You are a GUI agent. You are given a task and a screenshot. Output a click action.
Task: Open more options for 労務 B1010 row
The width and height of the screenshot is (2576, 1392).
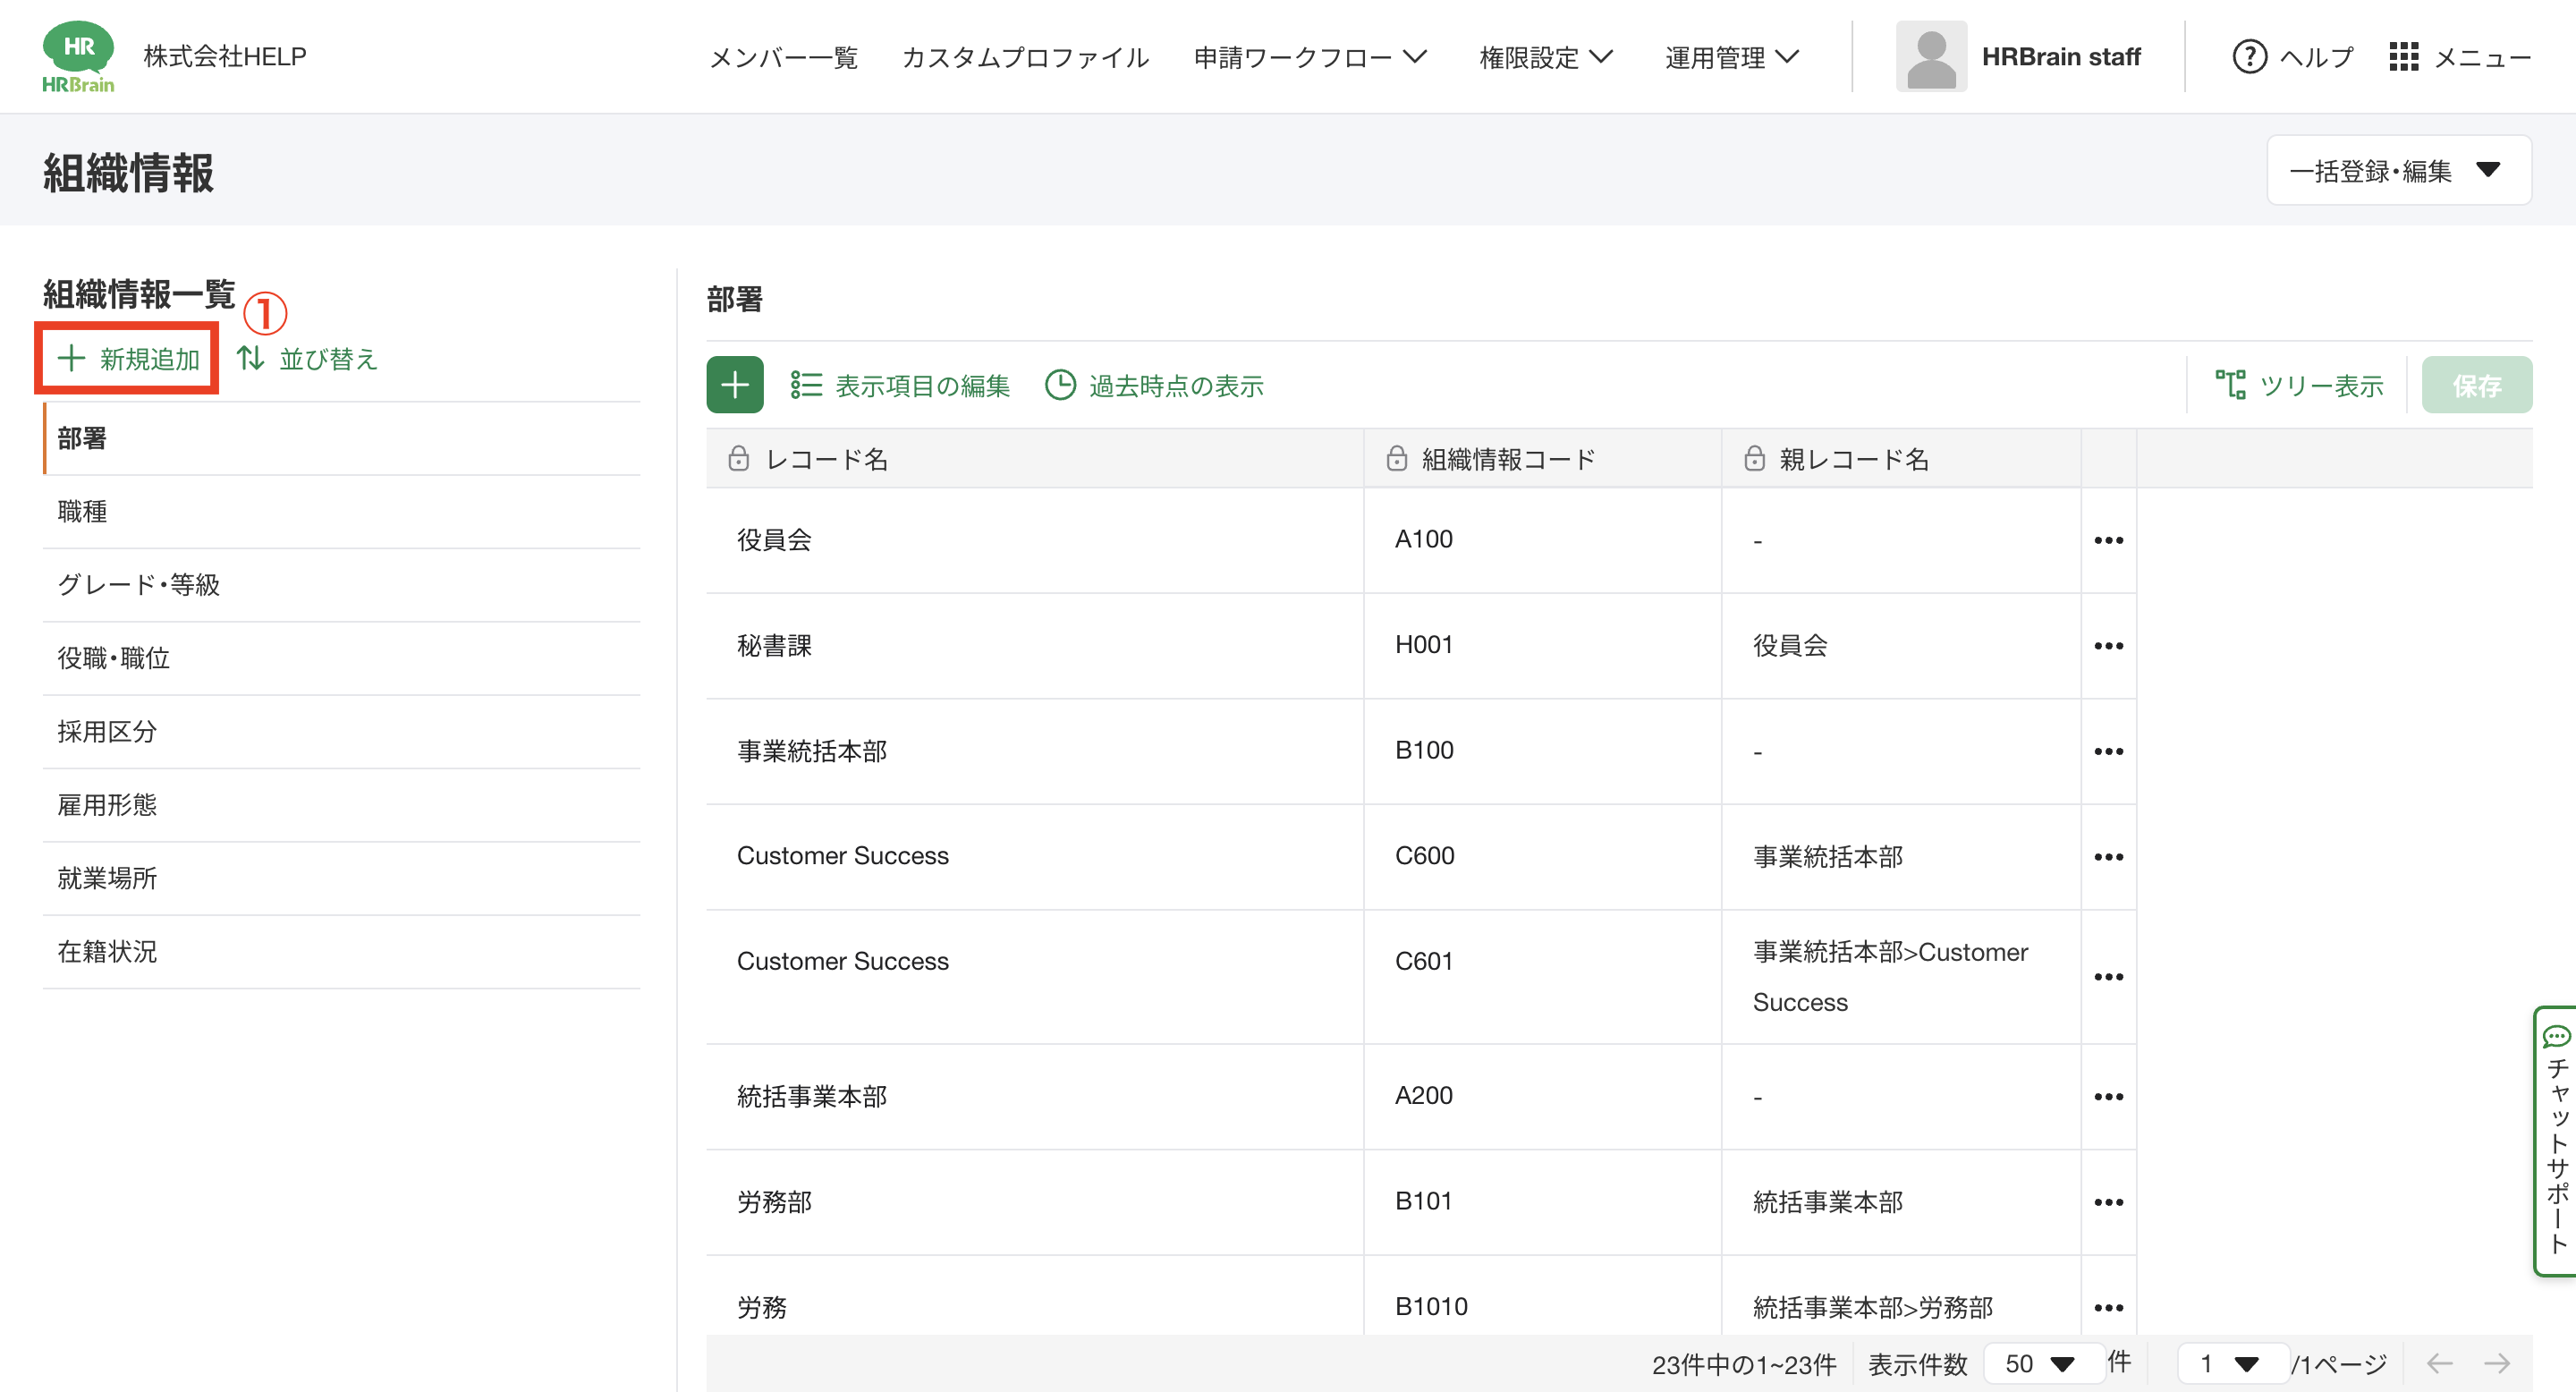point(2108,1308)
